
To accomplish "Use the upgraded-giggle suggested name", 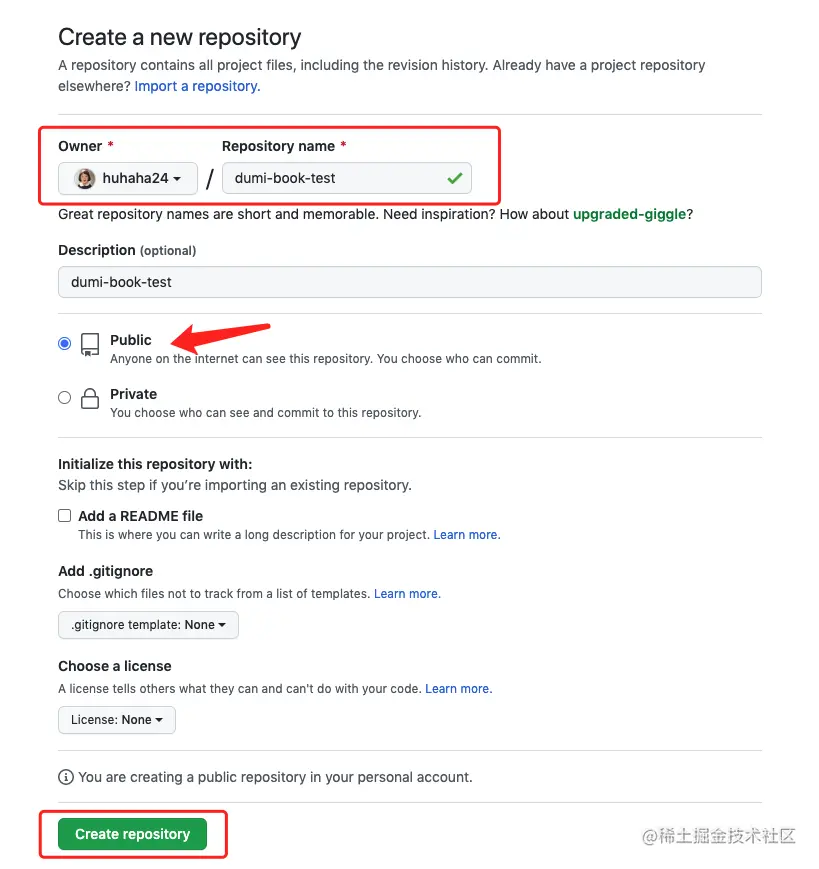I will click(x=629, y=214).
